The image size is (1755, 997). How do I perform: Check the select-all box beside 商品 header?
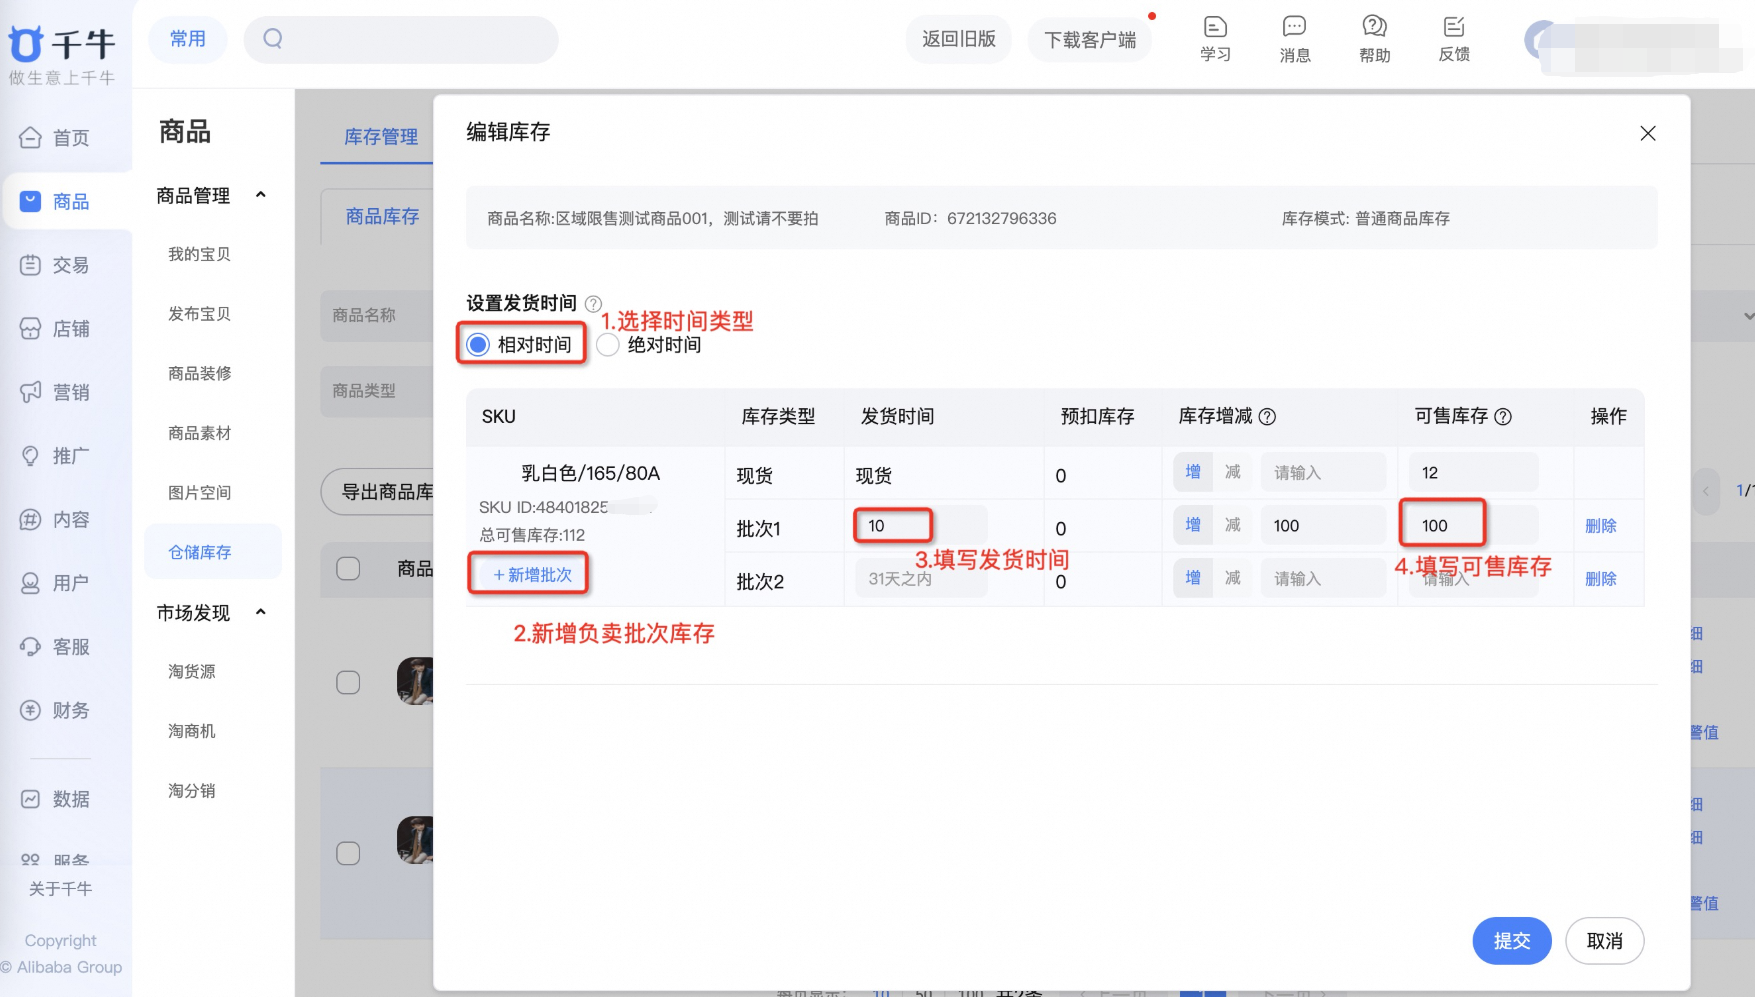(x=348, y=569)
